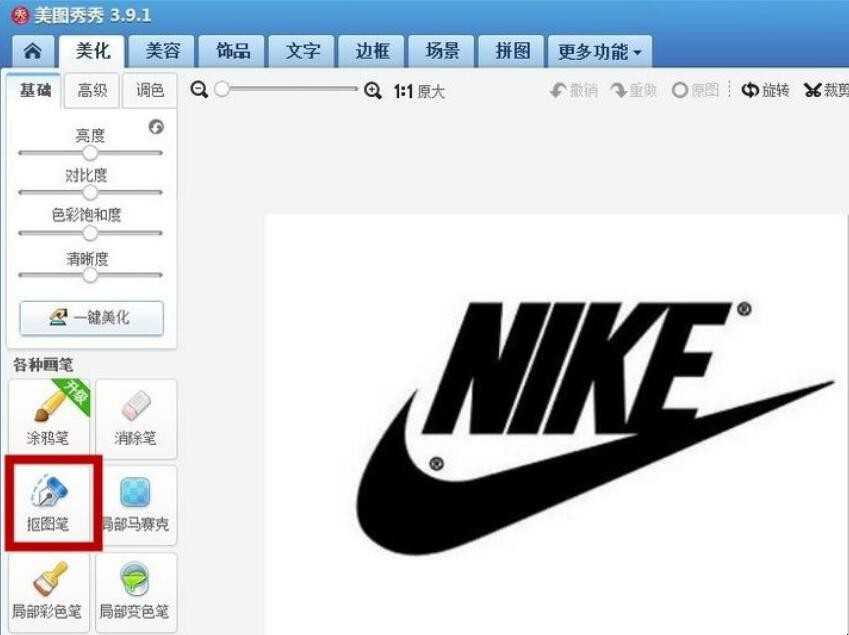Click the 一键美化 button
Viewport: 849px width, 635px height.
92,318
